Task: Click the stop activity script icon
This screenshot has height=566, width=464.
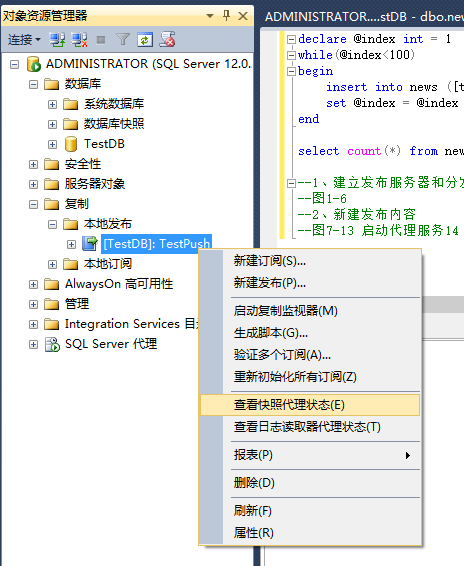Action: tap(167, 39)
